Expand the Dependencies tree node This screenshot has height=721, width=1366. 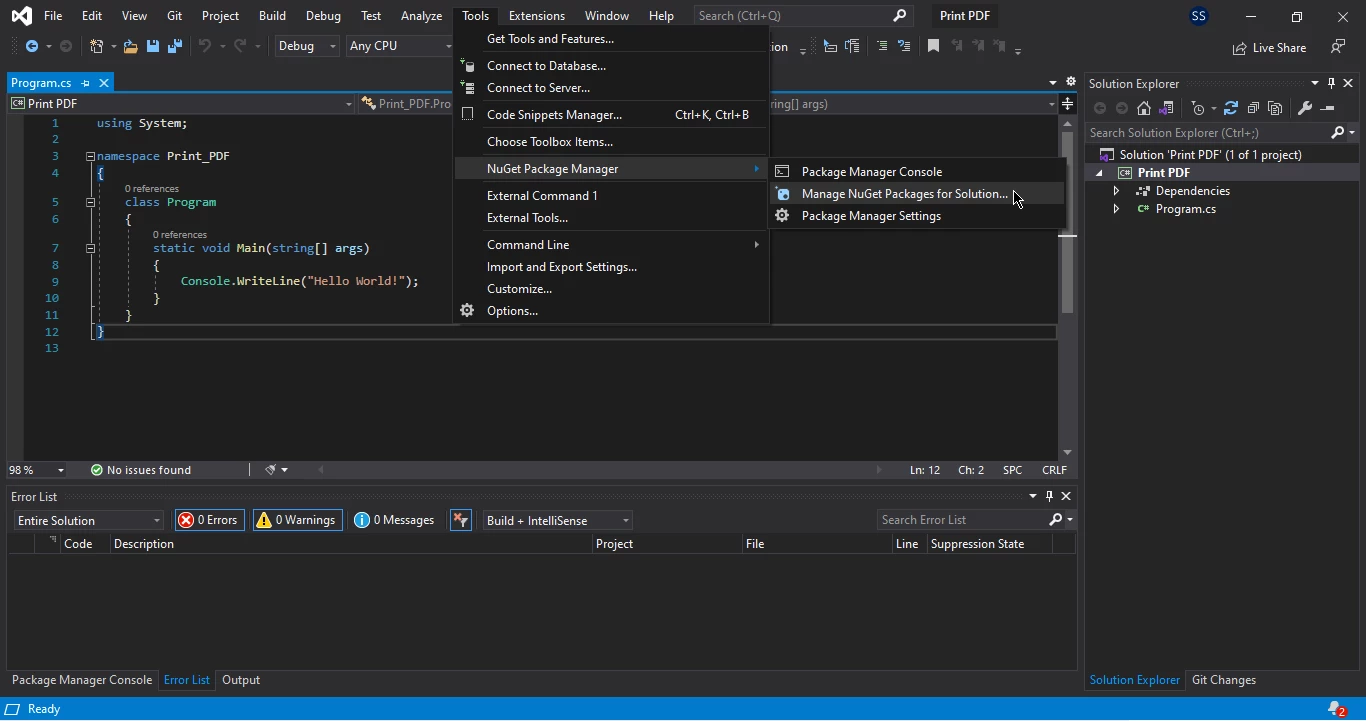1116,191
